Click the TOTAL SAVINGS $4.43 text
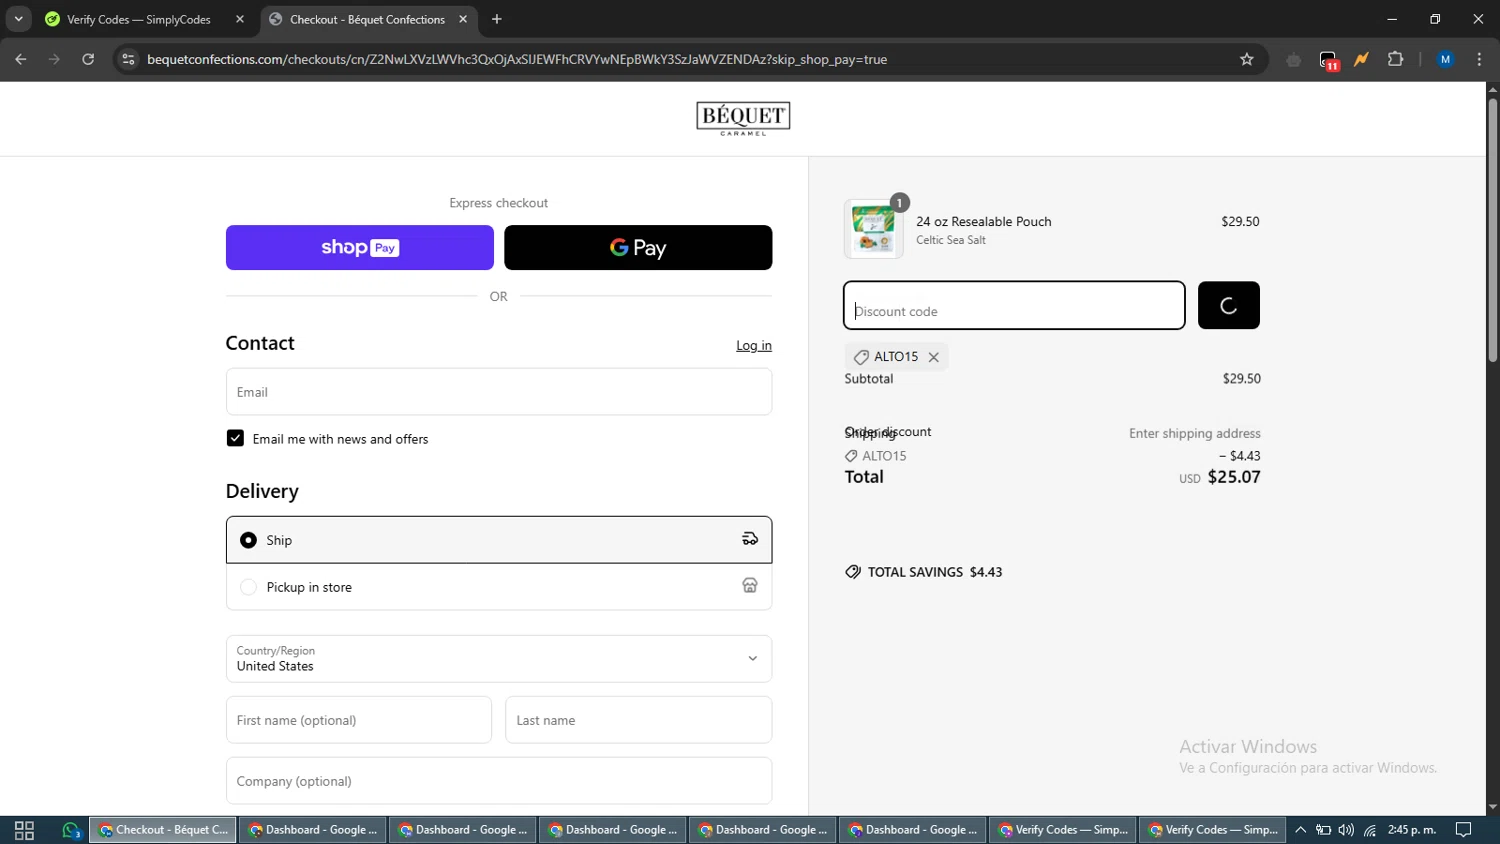Image resolution: width=1500 pixels, height=844 pixels. pos(935,572)
